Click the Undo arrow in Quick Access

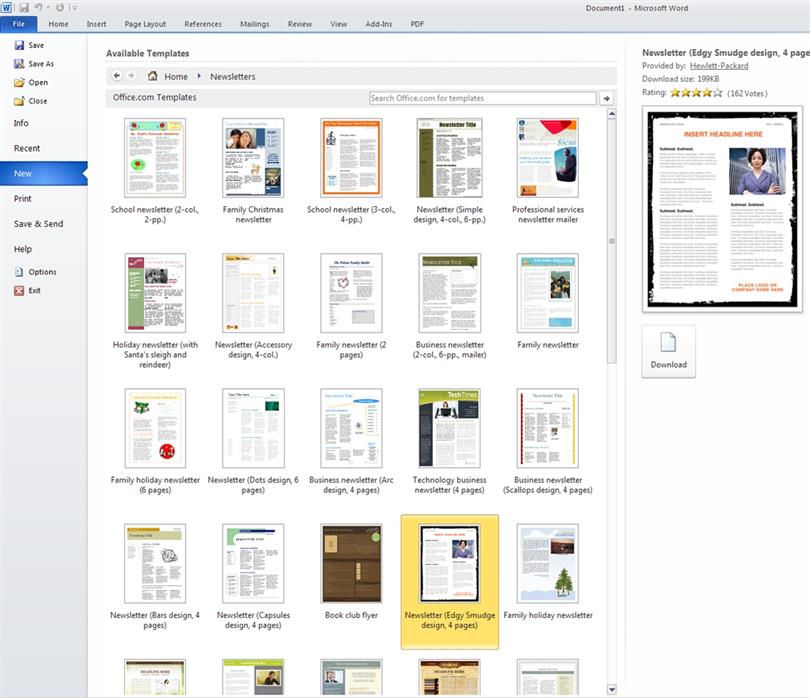[39, 8]
